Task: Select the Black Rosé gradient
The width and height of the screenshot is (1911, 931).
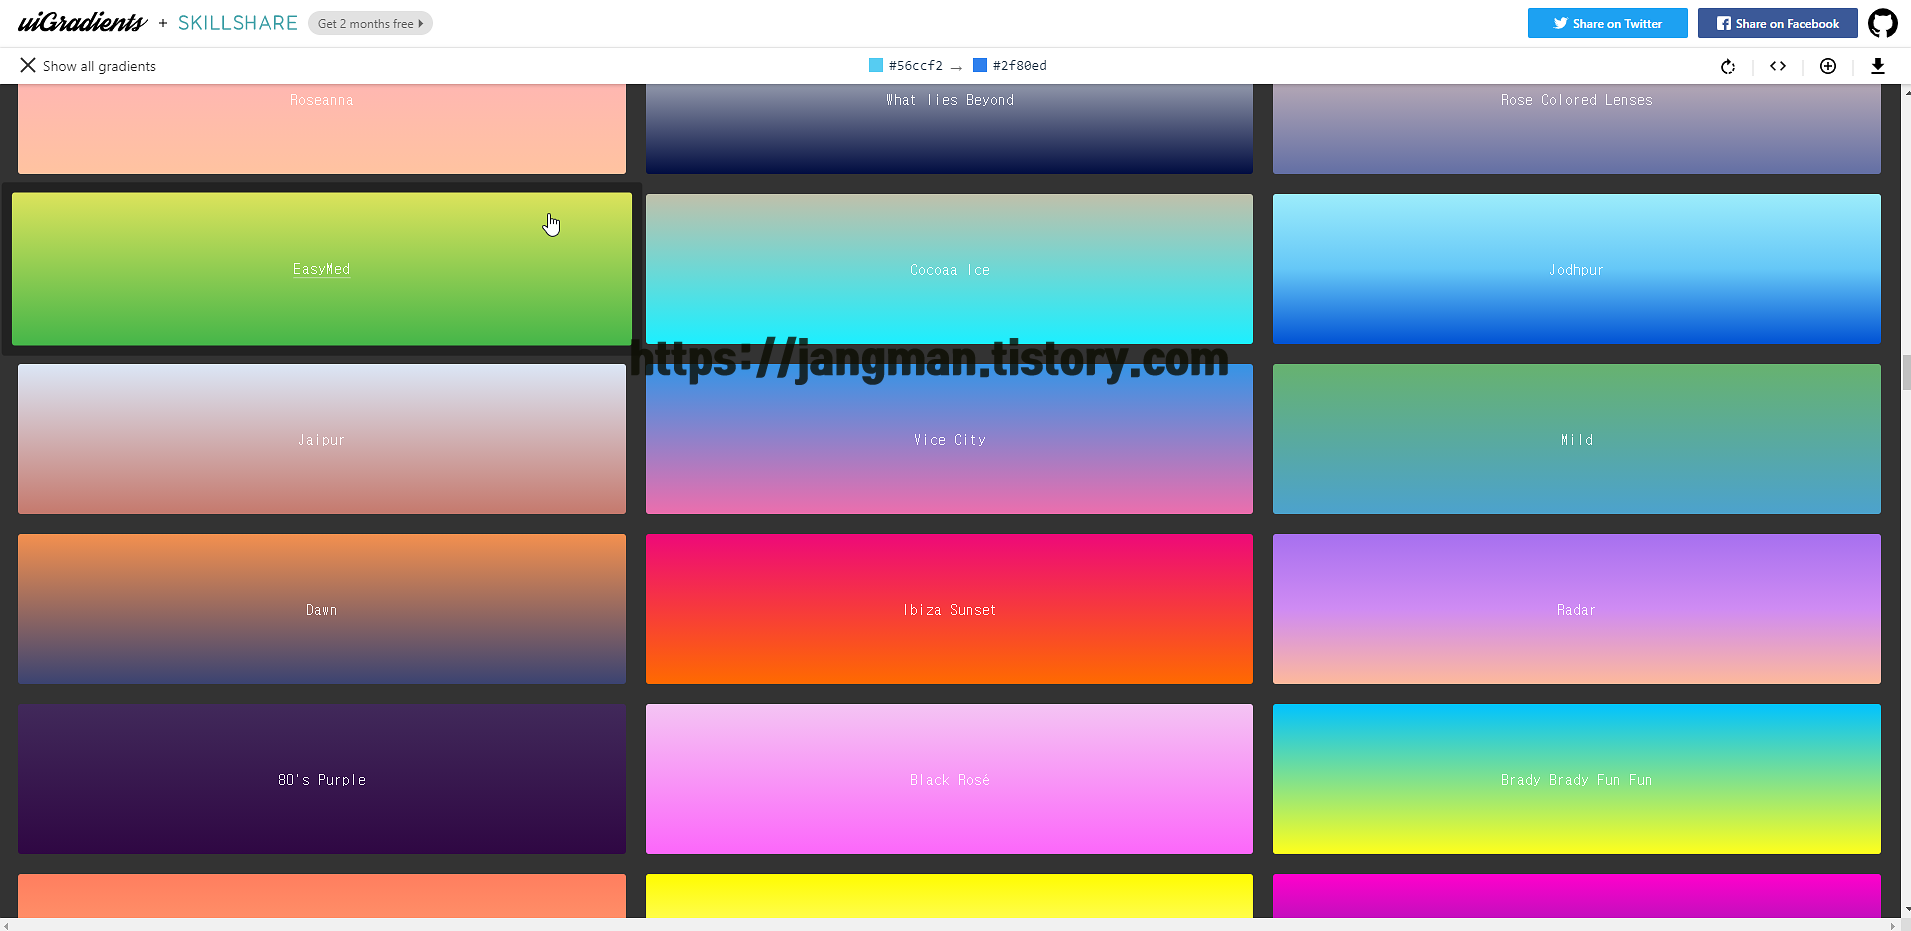Action: [949, 779]
